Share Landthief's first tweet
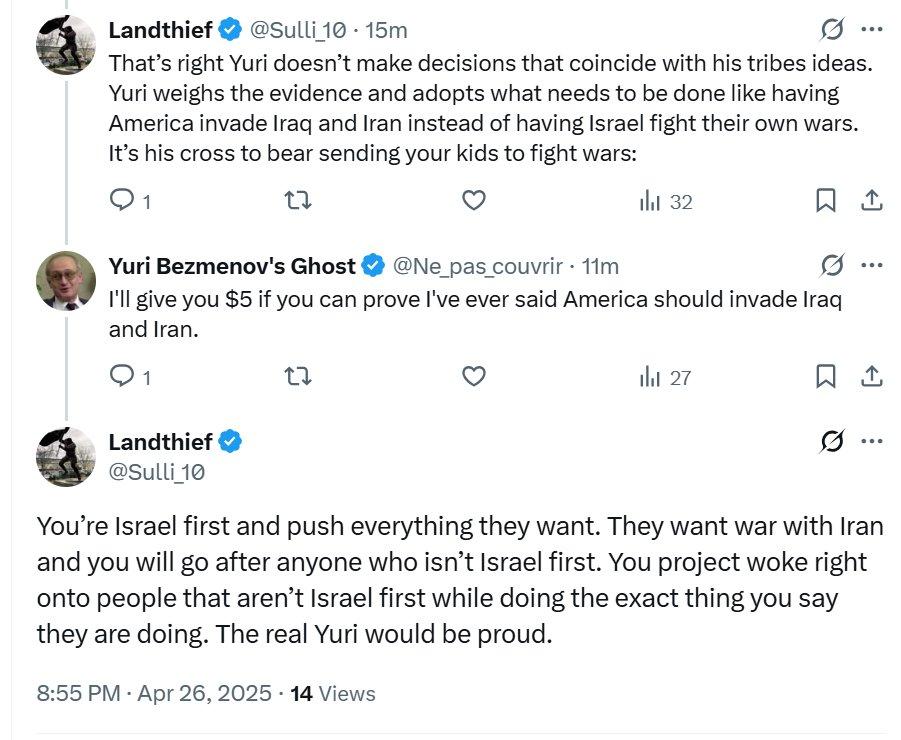This screenshot has height=740, width=901. pos(871,201)
